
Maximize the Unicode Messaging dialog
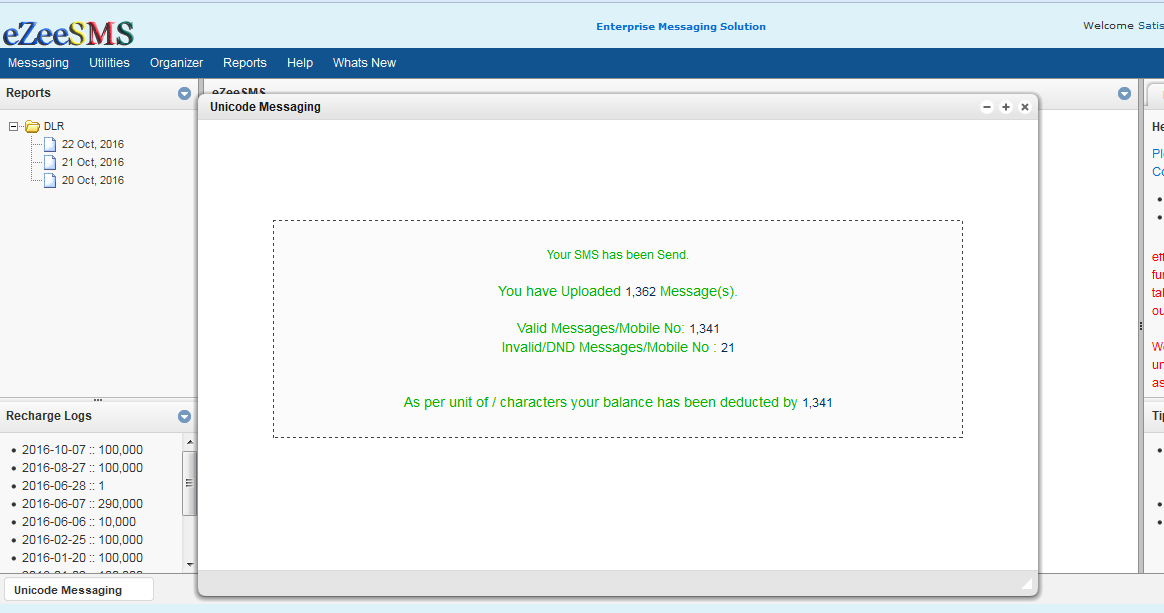[x=1006, y=107]
